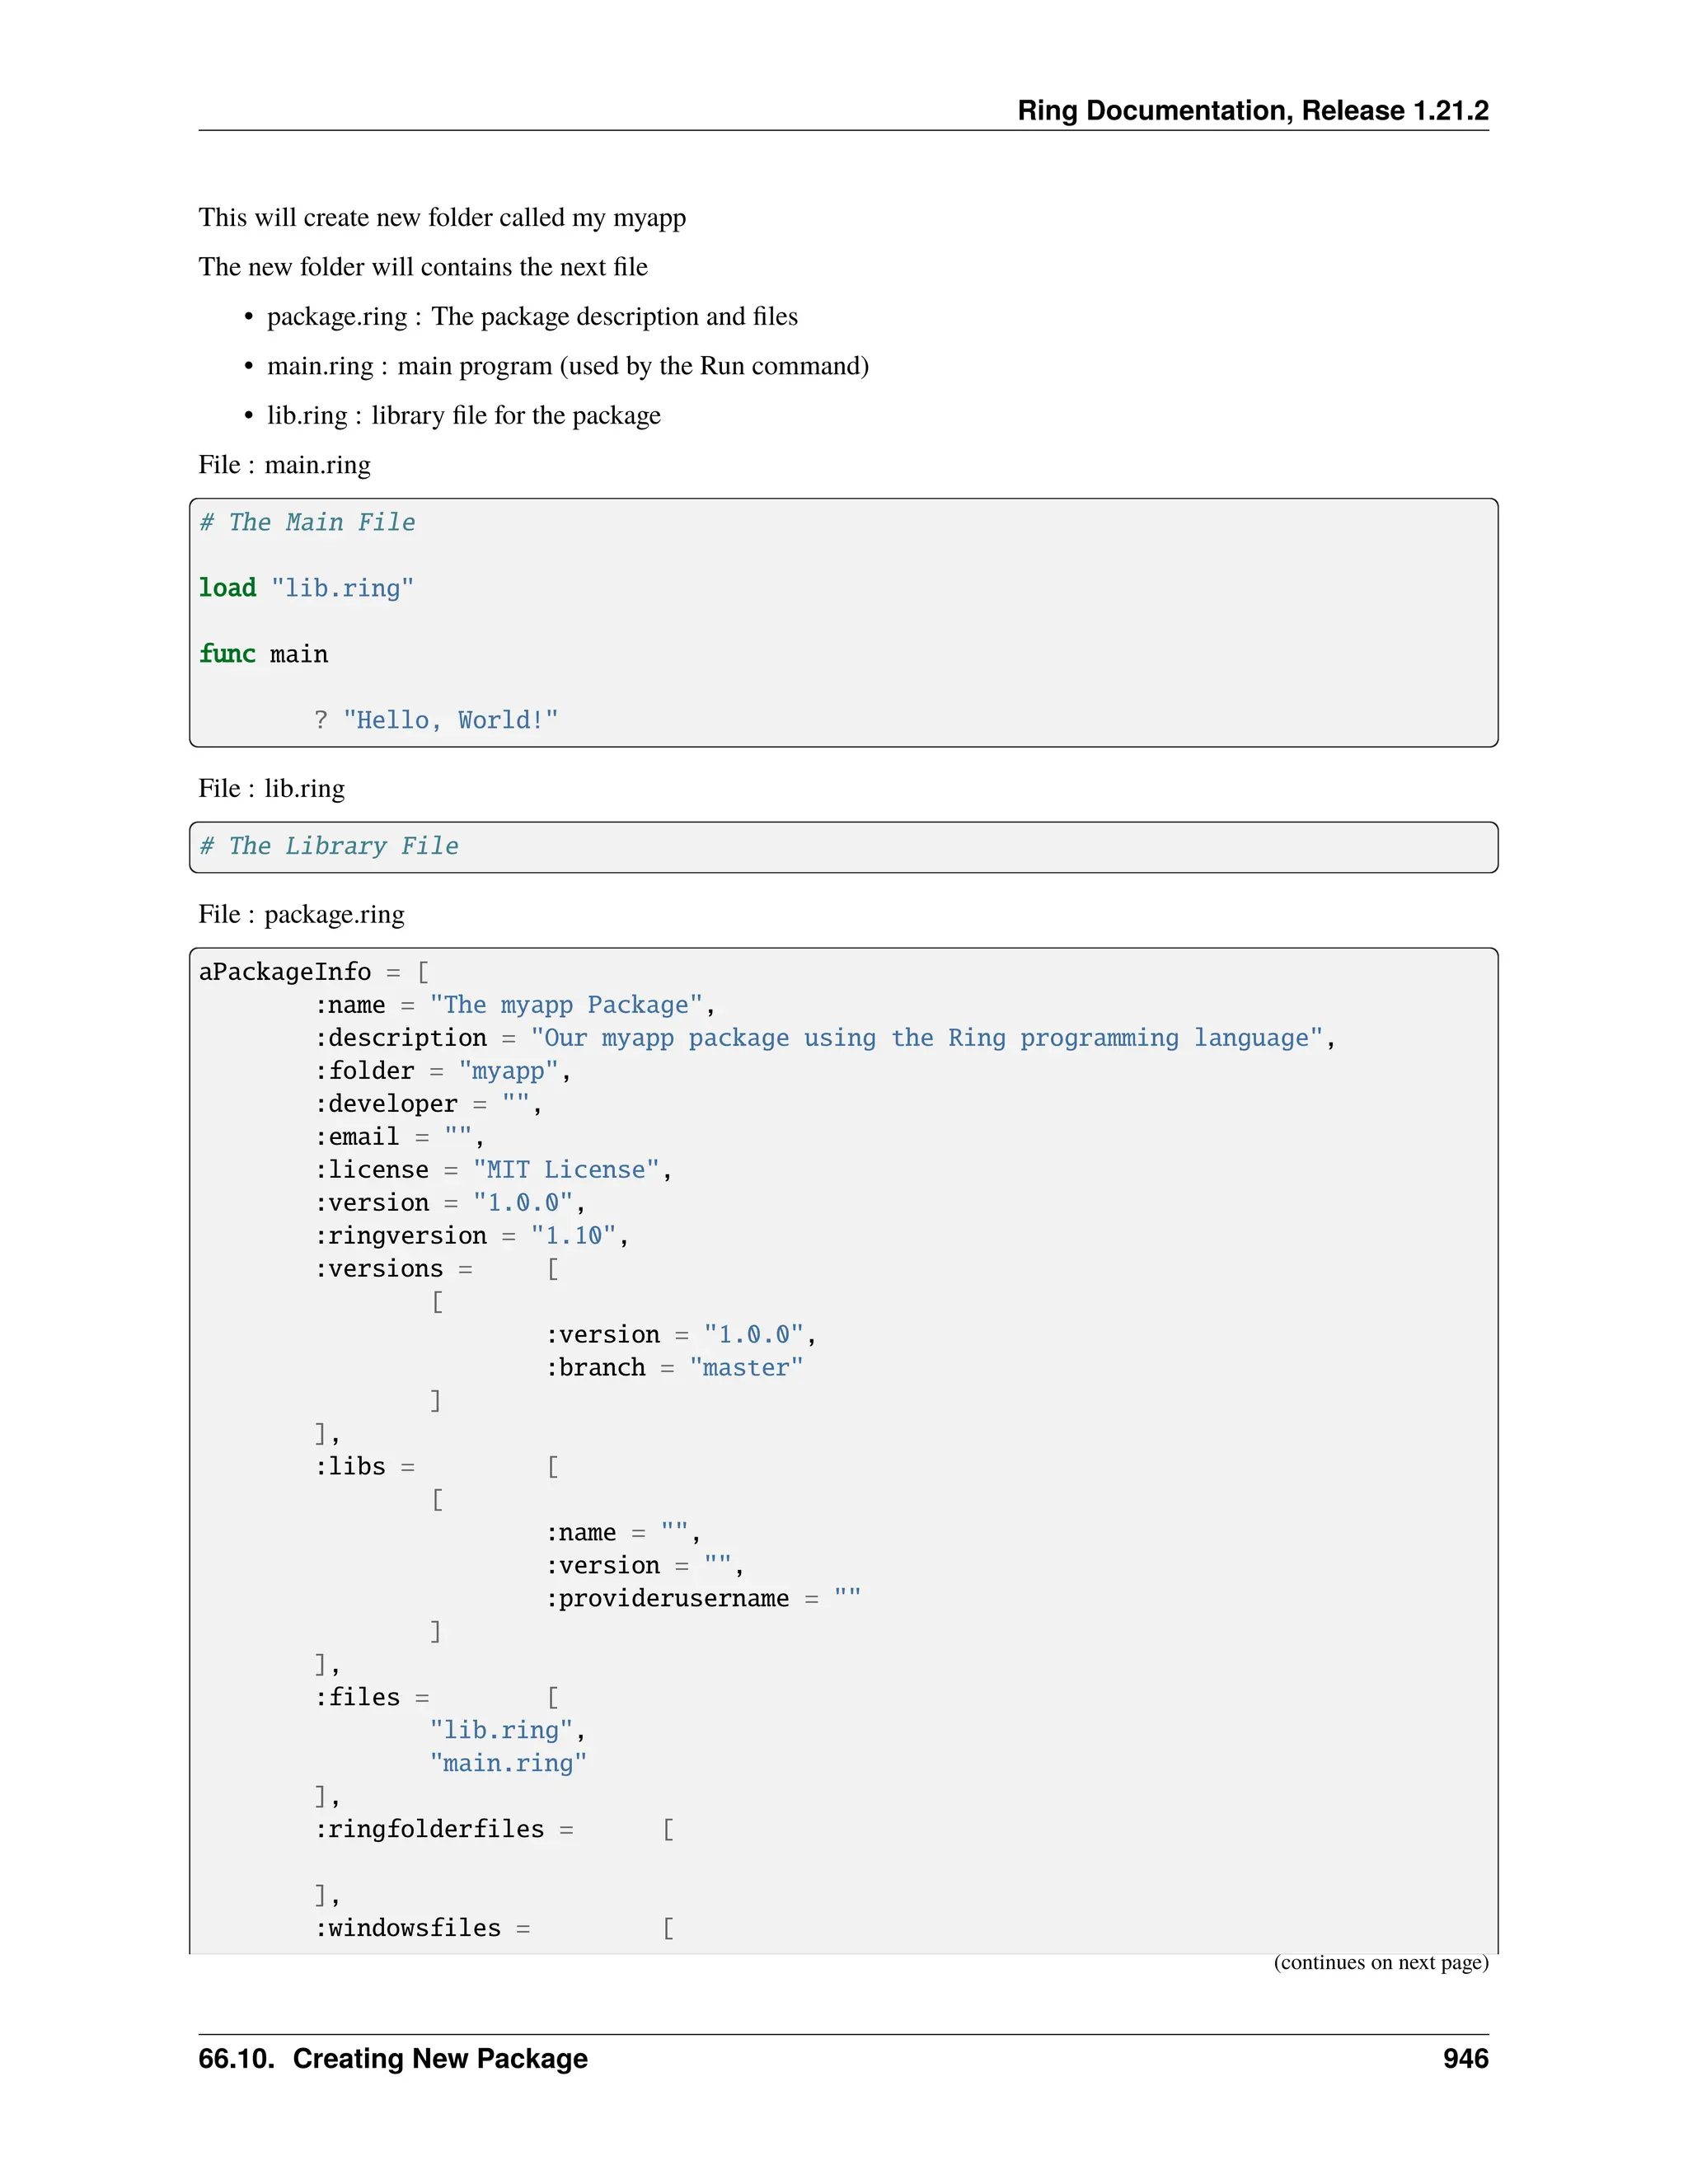Click the :windowsfiles attribute
Screen dimensions: 1688x2184
tap(410, 1928)
